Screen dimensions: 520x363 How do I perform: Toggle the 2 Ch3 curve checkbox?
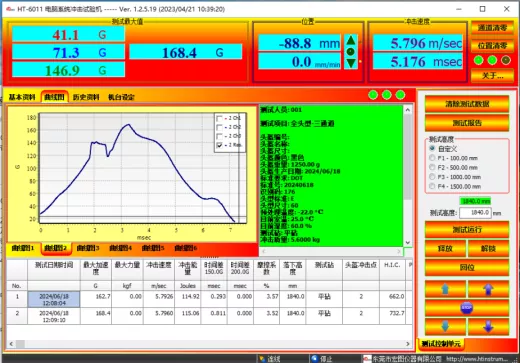click(x=219, y=136)
